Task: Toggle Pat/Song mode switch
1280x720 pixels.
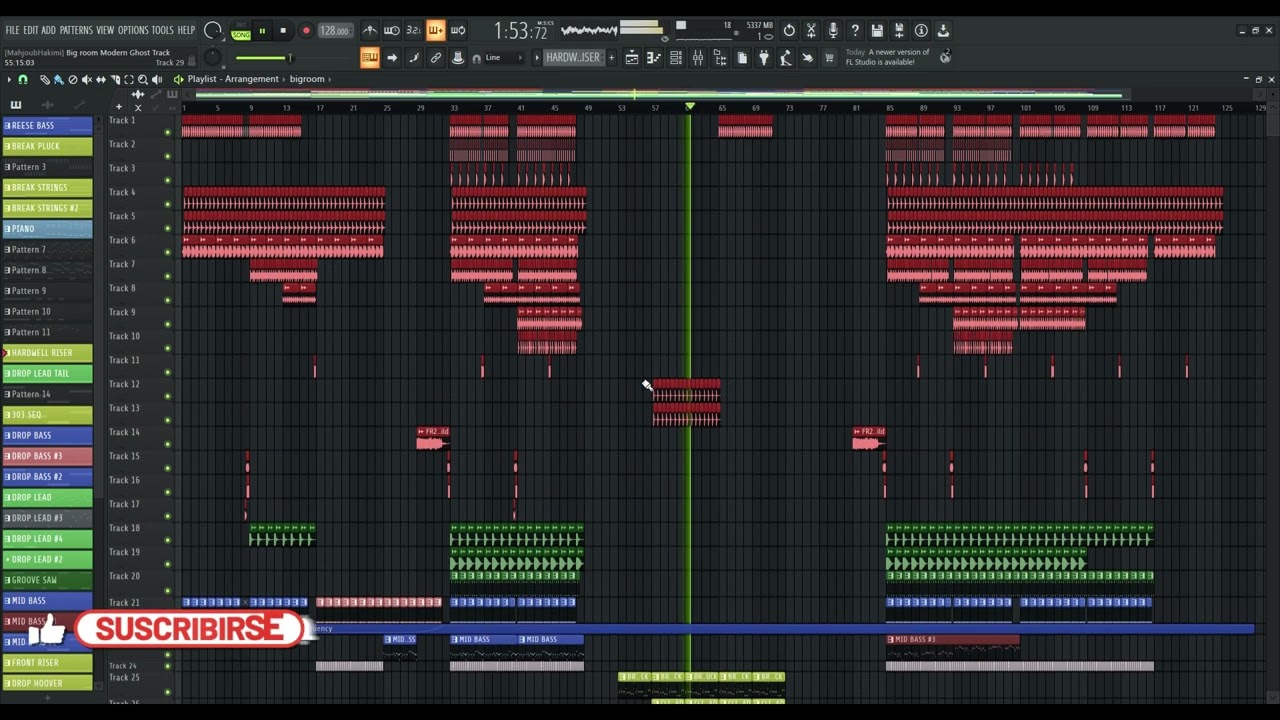Action: tap(241, 31)
